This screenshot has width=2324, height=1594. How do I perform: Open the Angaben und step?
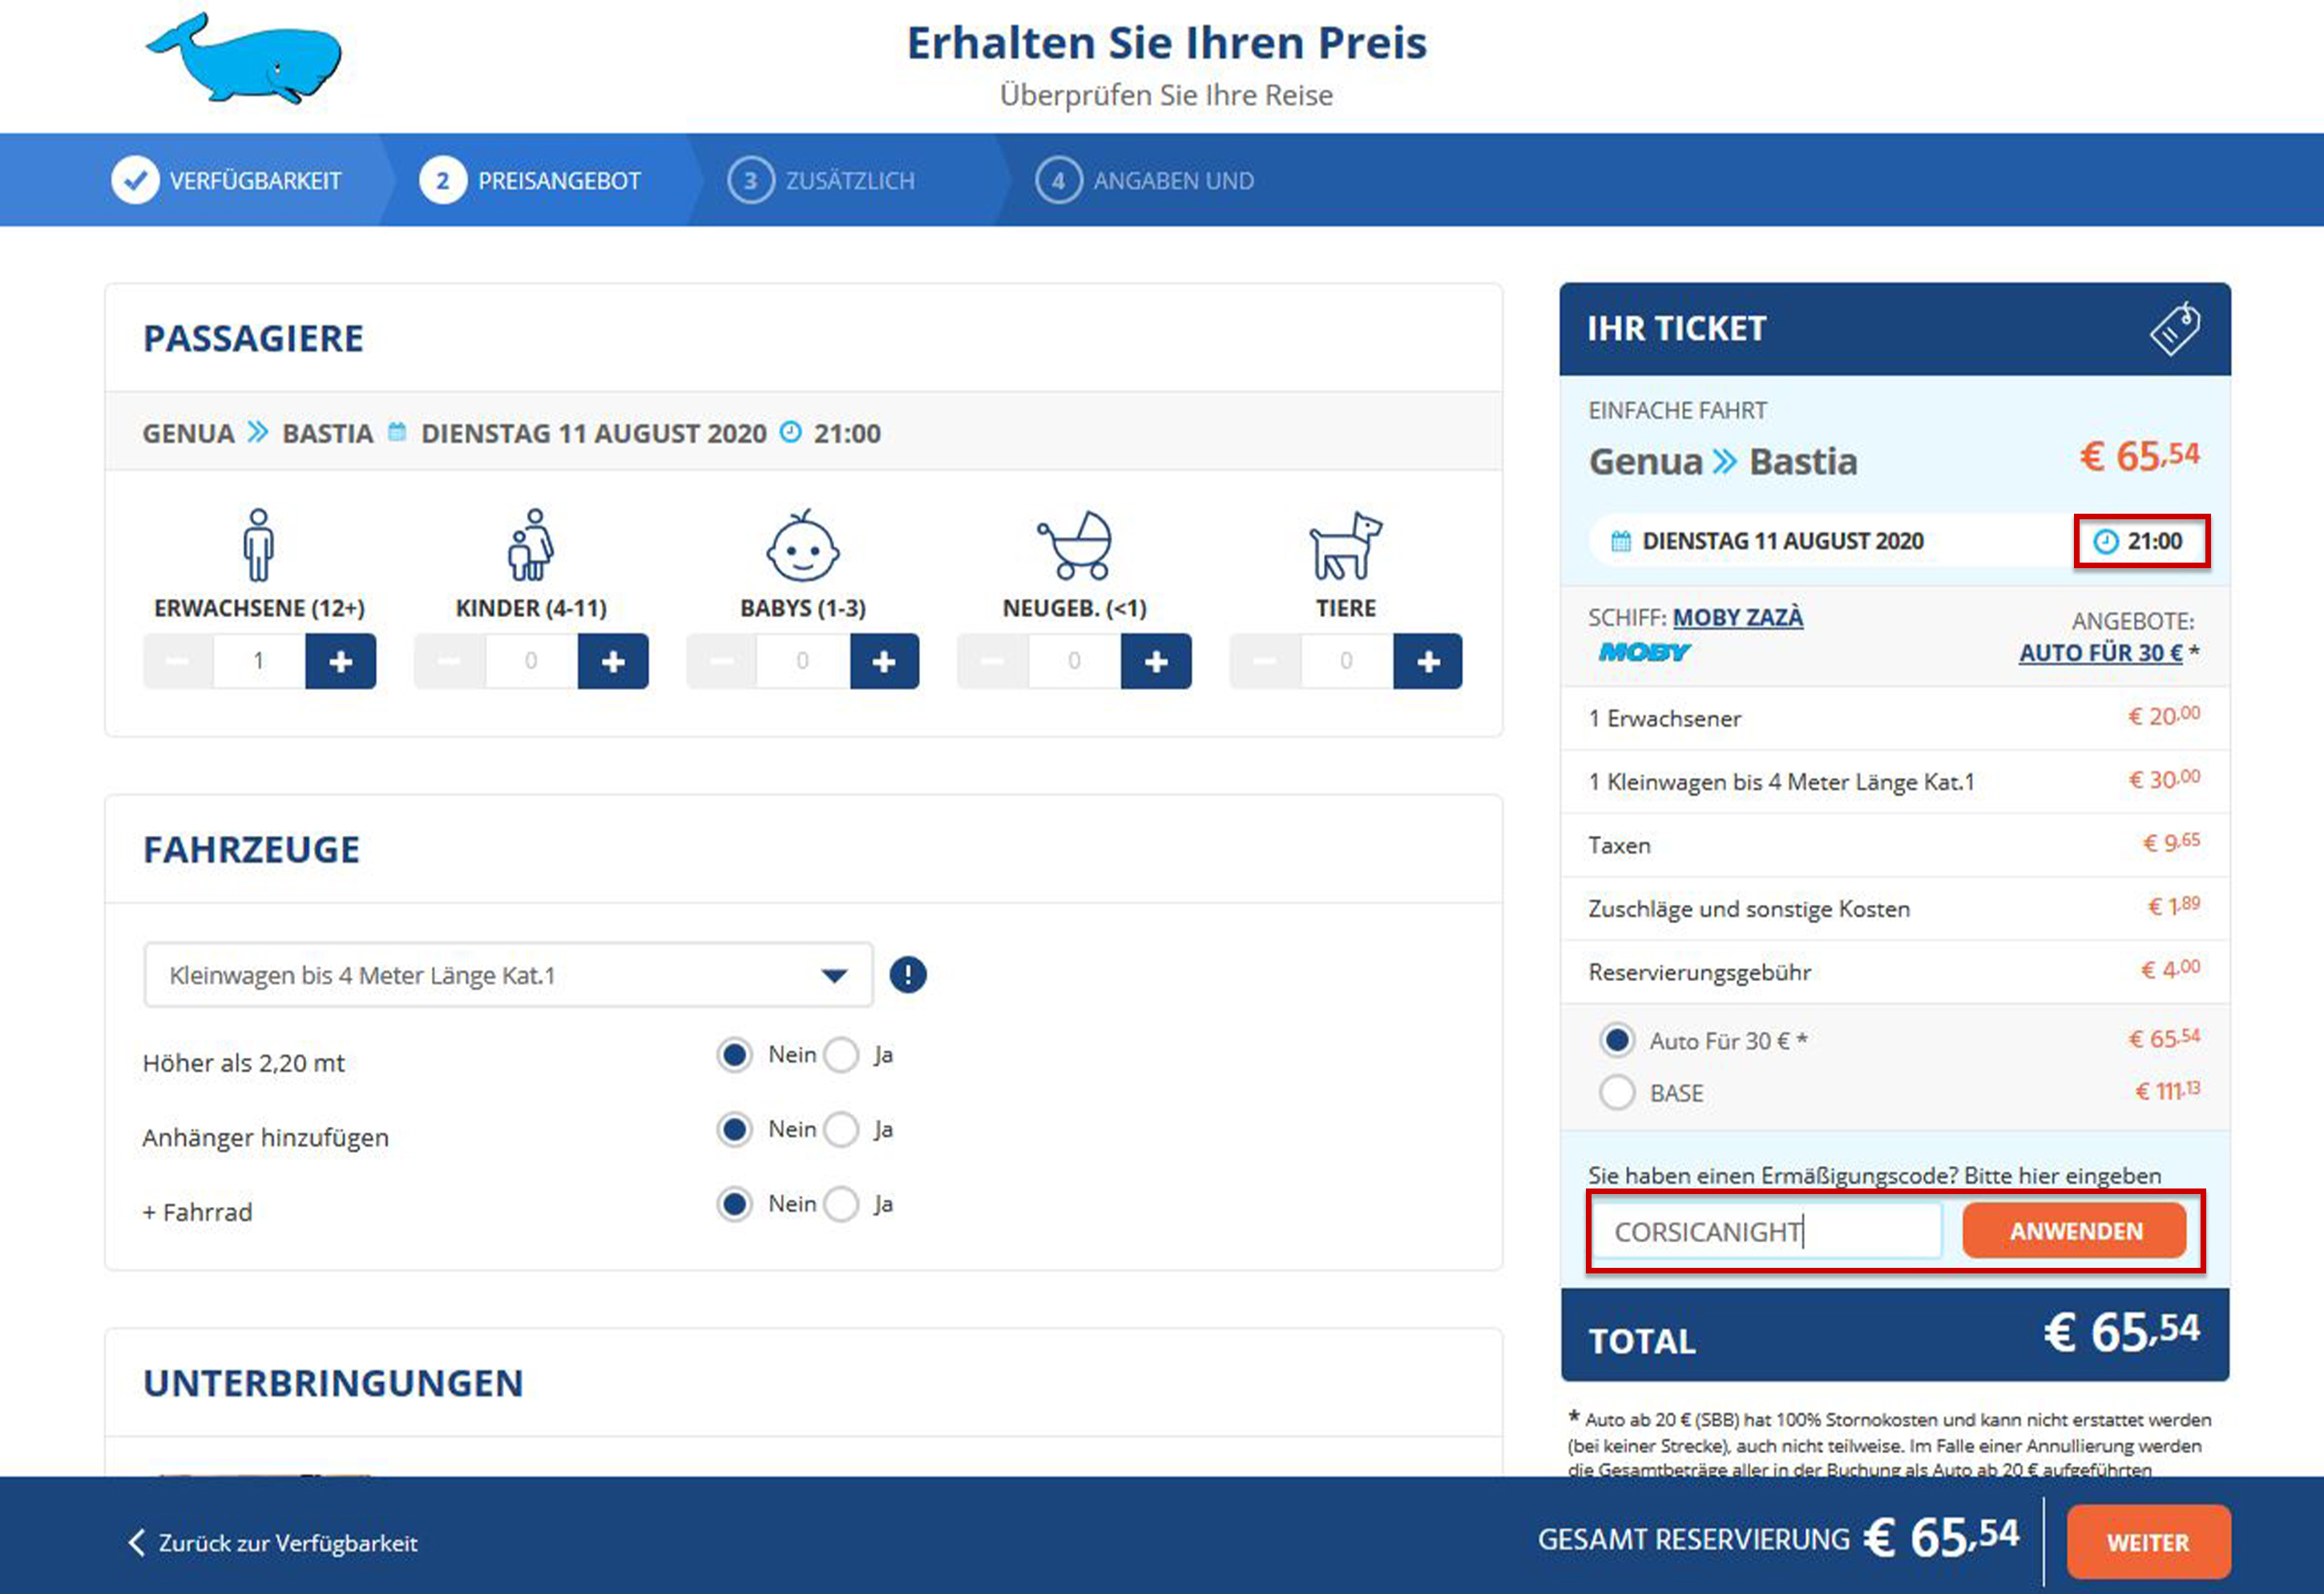pos(1145,181)
